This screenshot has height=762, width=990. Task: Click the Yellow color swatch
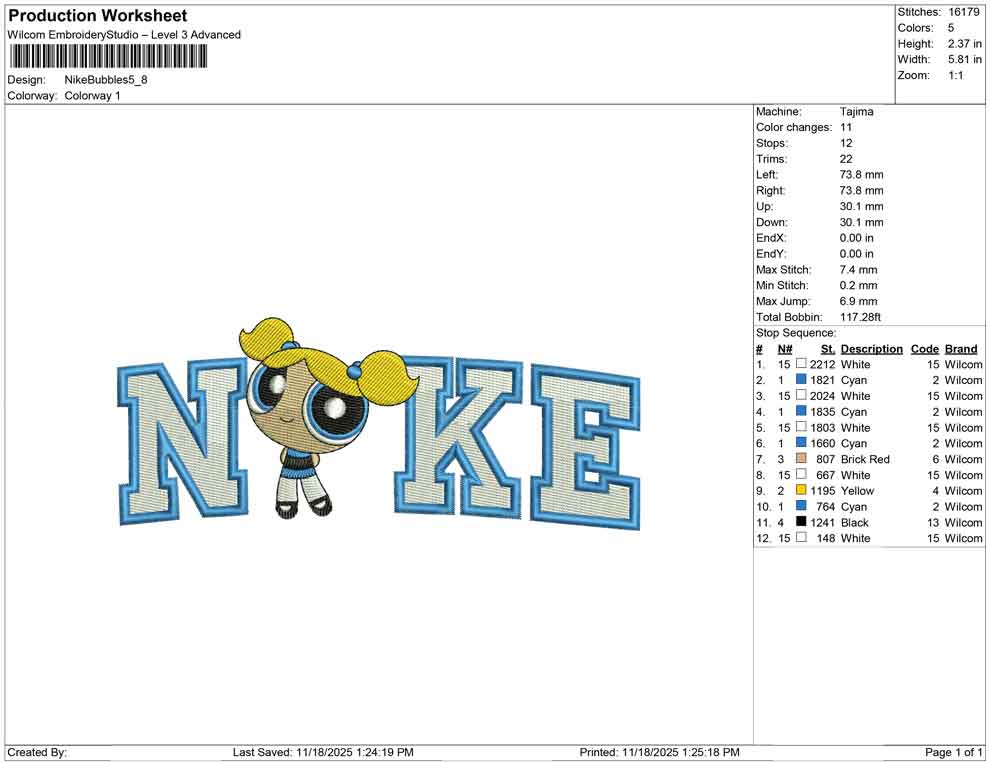(x=801, y=490)
